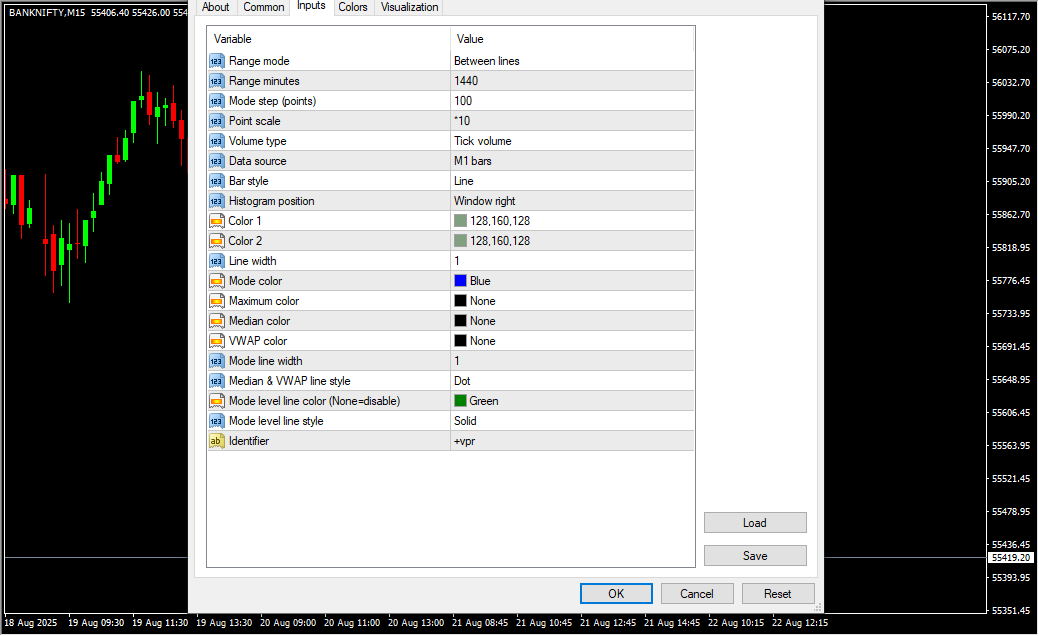Open the Visualization tab

coord(409,7)
